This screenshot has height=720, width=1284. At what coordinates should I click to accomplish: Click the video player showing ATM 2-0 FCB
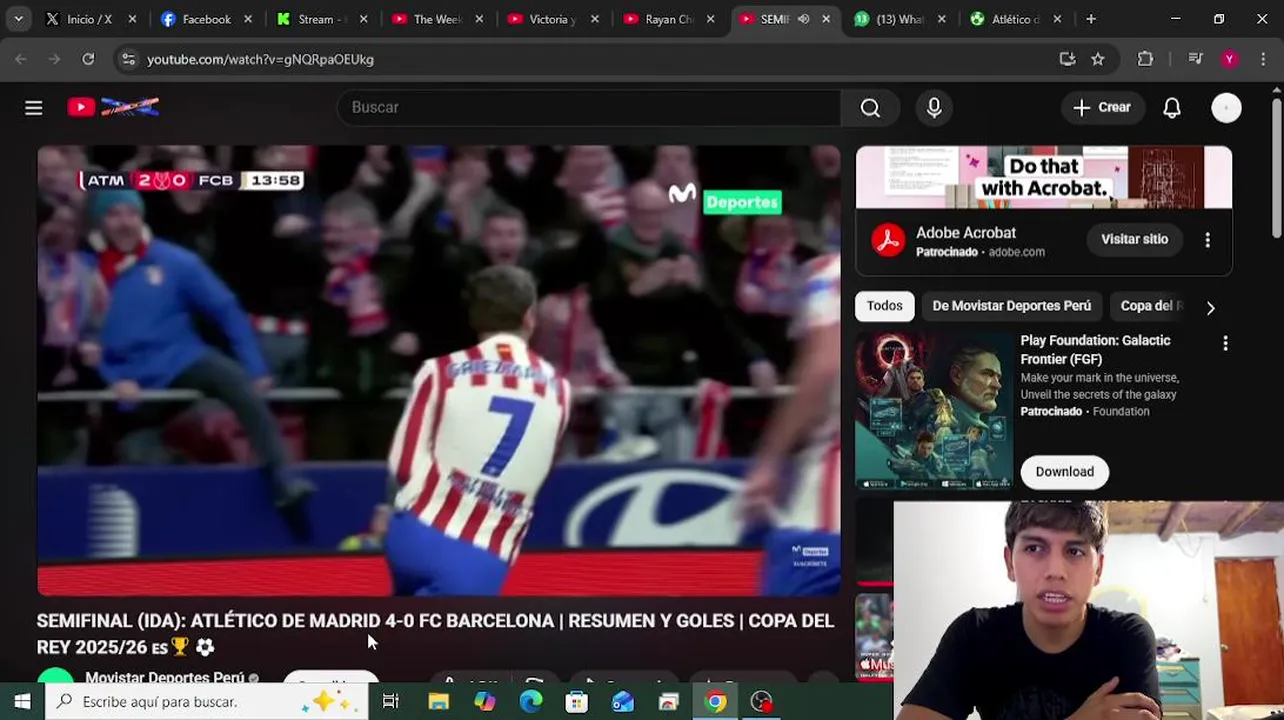point(439,370)
